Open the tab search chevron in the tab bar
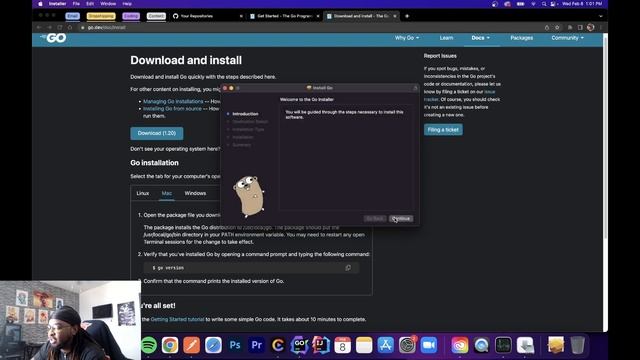The image size is (640, 360). pos(601,16)
